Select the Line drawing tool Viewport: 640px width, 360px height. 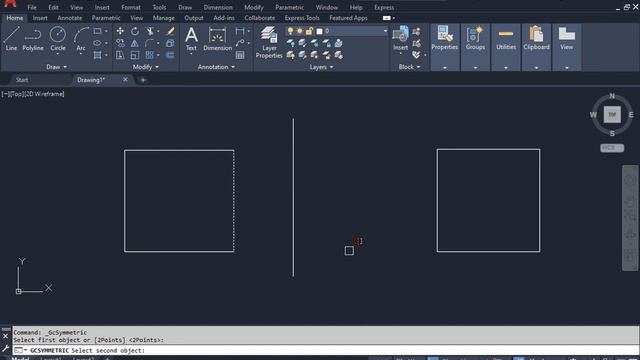pos(11,39)
